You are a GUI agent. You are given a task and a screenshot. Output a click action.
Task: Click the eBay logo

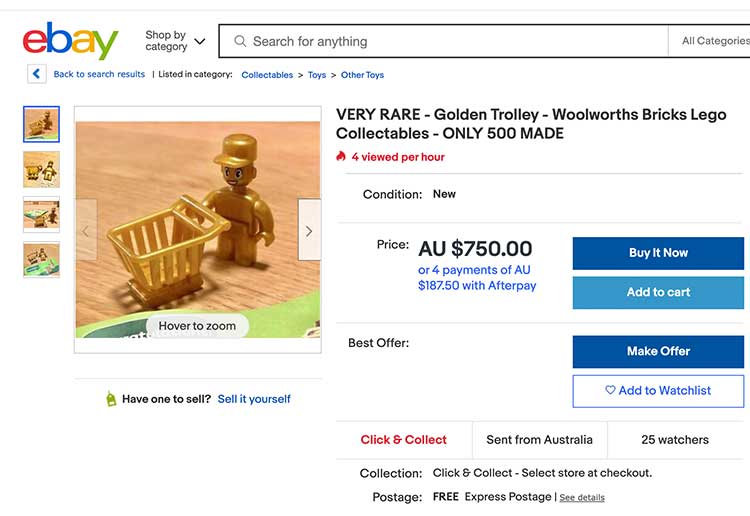(x=70, y=41)
